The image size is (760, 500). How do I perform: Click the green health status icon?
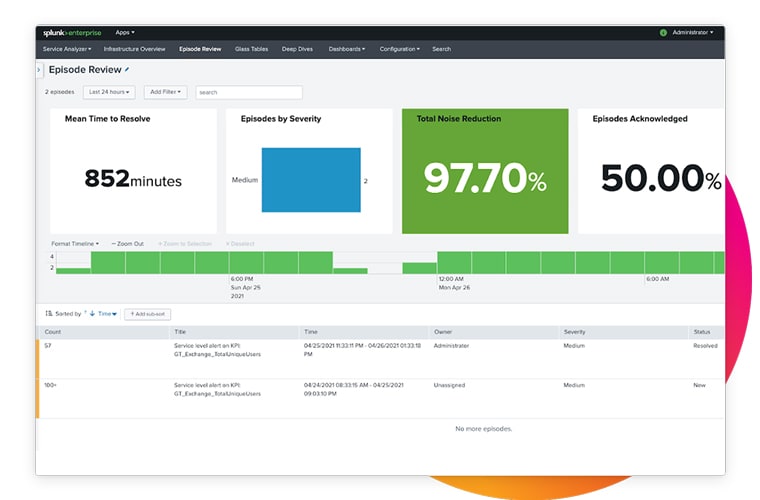(663, 32)
